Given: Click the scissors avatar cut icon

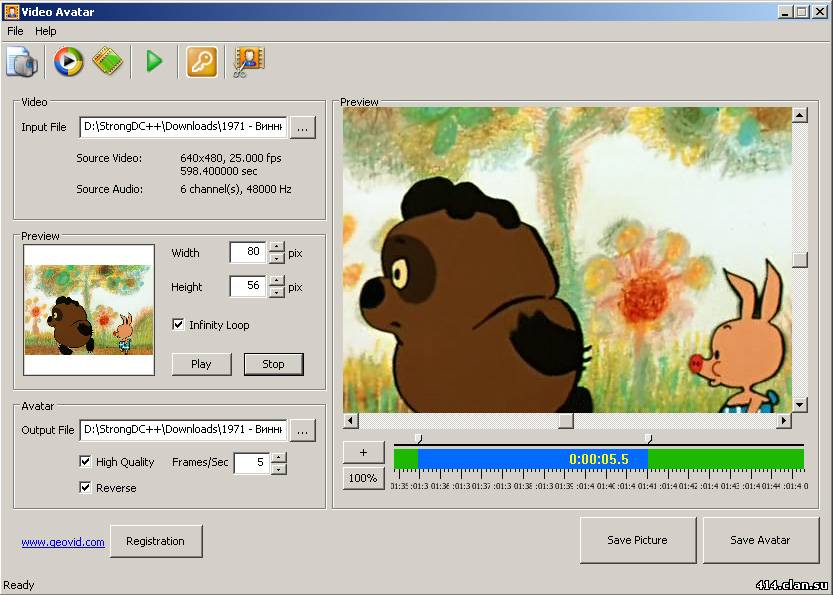Looking at the screenshot, I should 249,62.
